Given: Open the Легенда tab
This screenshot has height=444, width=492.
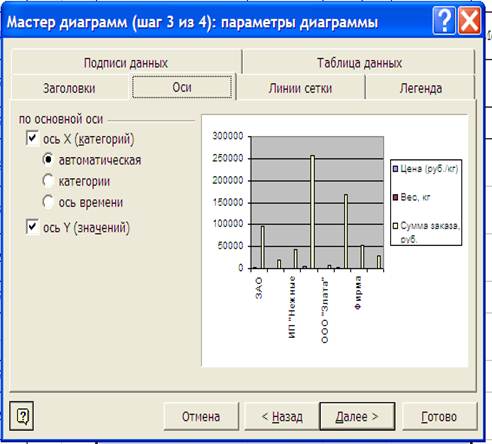Looking at the screenshot, I should click(420, 88).
